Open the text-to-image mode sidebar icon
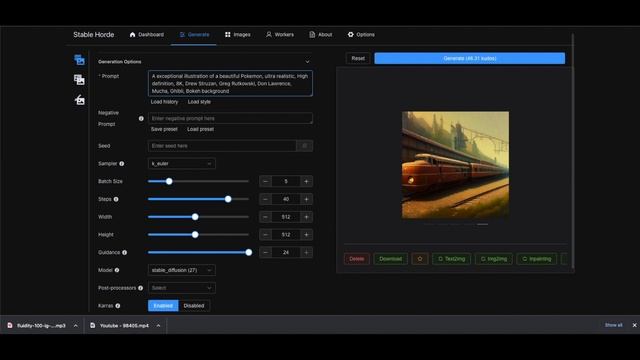This screenshot has width=640, height=360. pos(80,60)
